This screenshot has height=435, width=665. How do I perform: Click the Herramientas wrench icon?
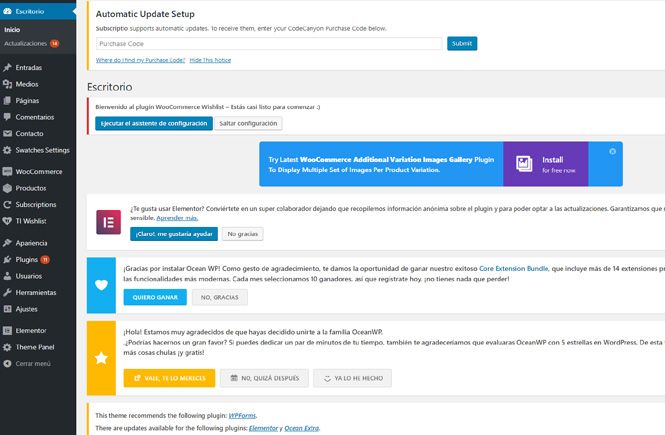(x=7, y=293)
